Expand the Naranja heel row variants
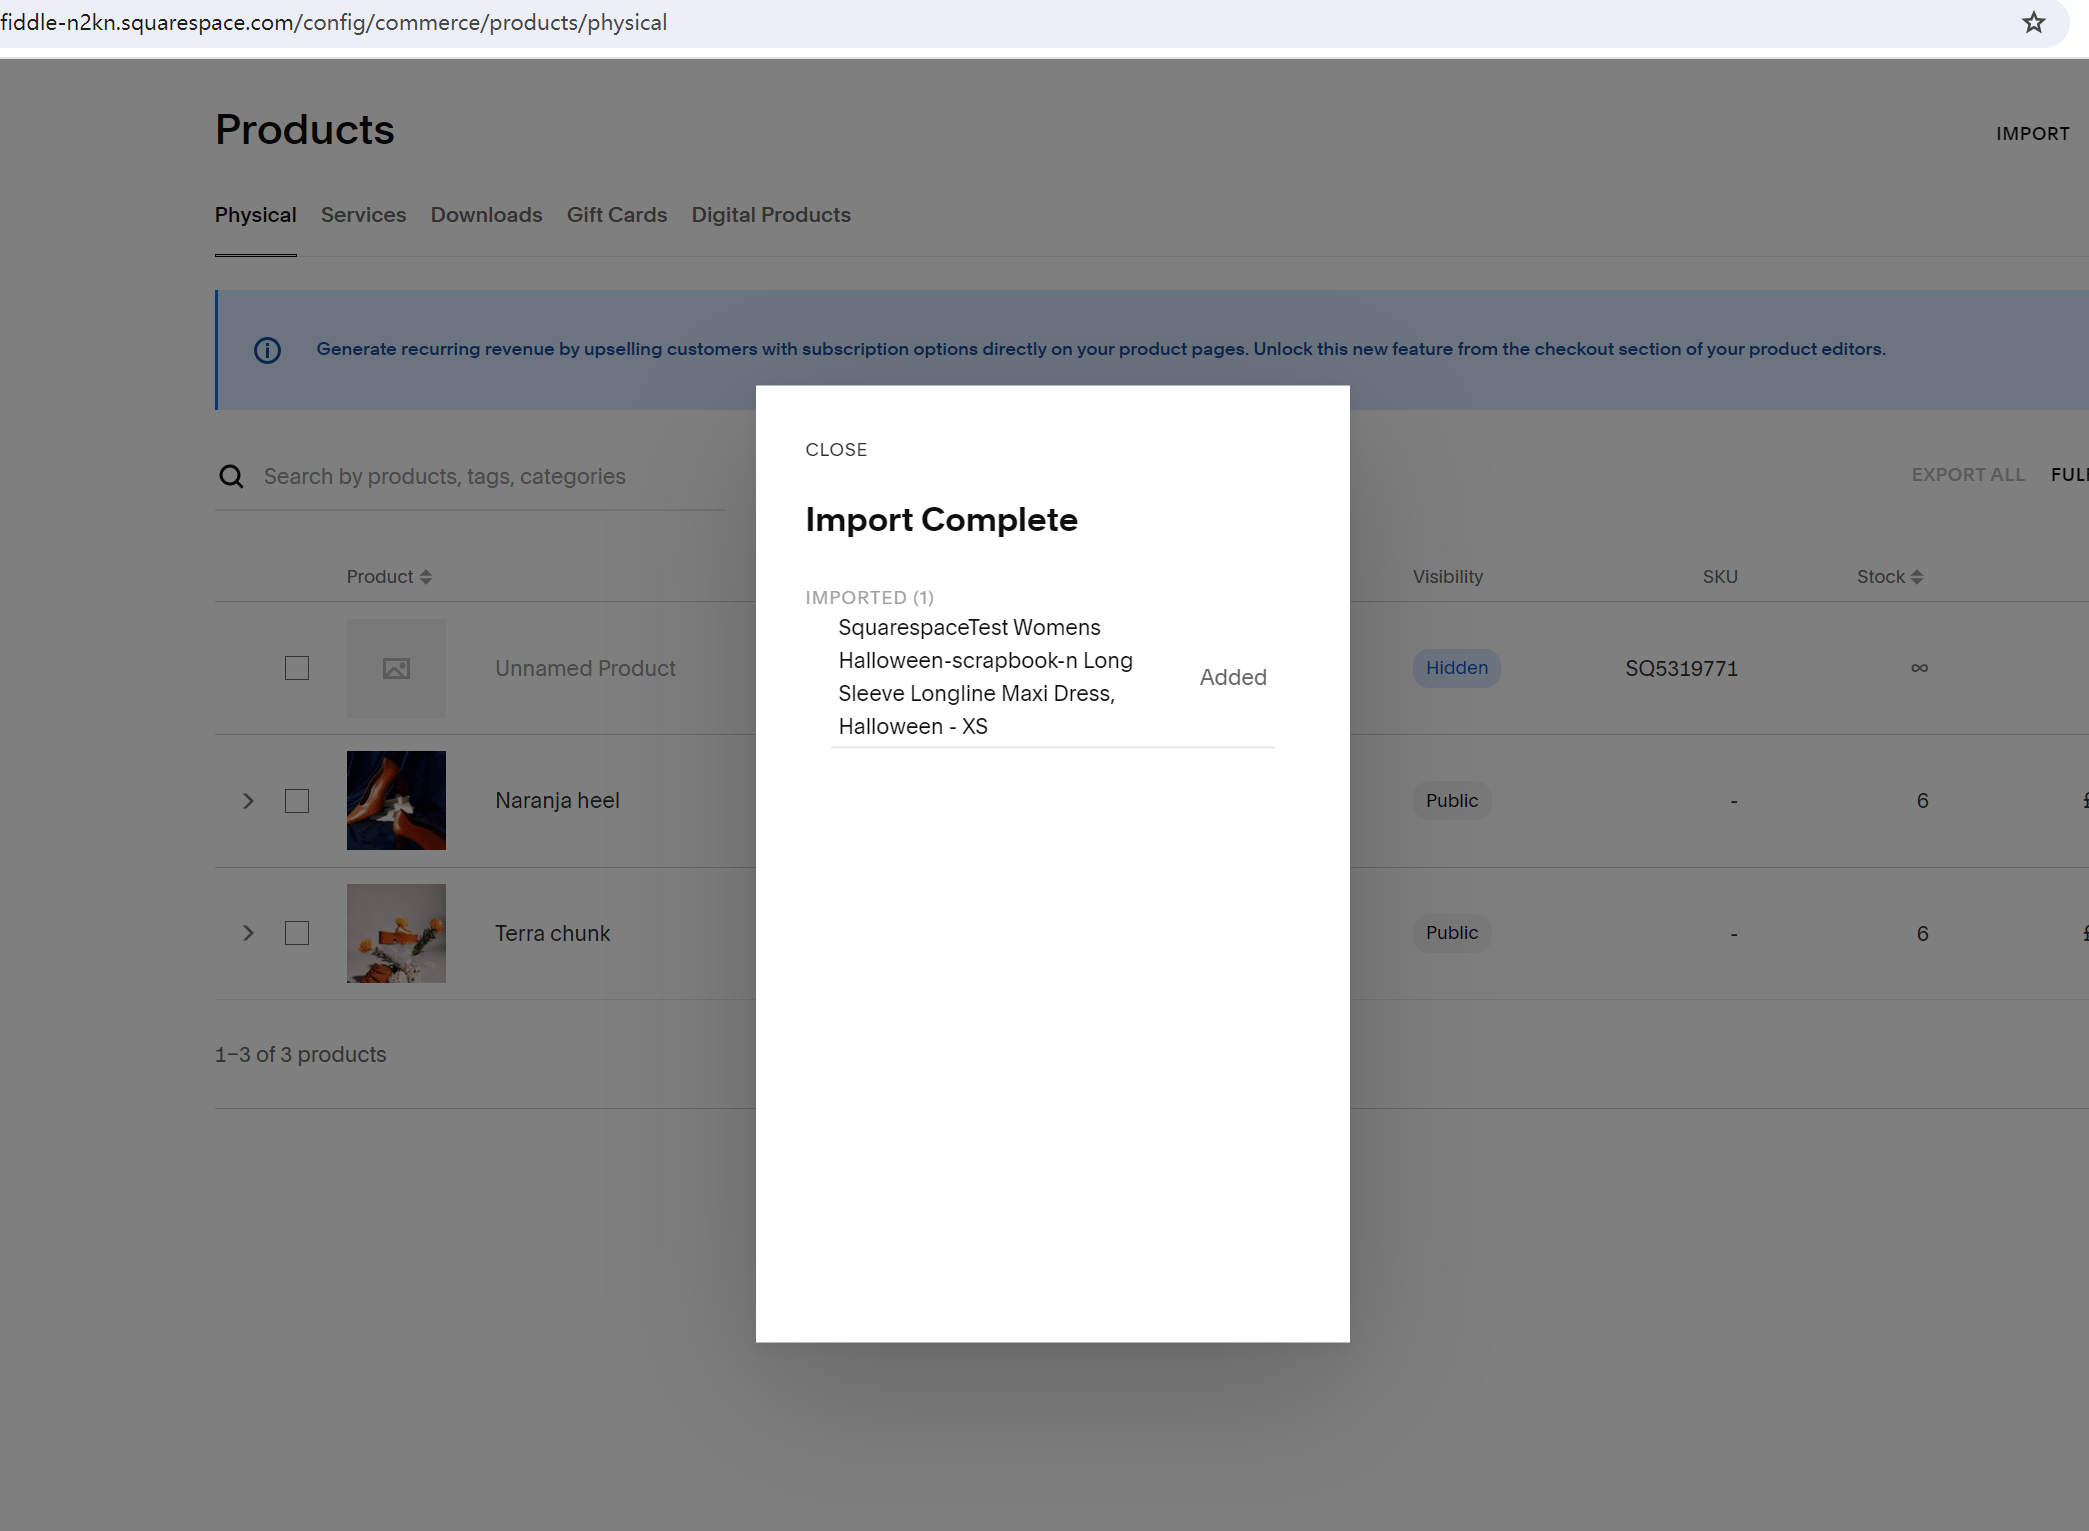 point(248,801)
